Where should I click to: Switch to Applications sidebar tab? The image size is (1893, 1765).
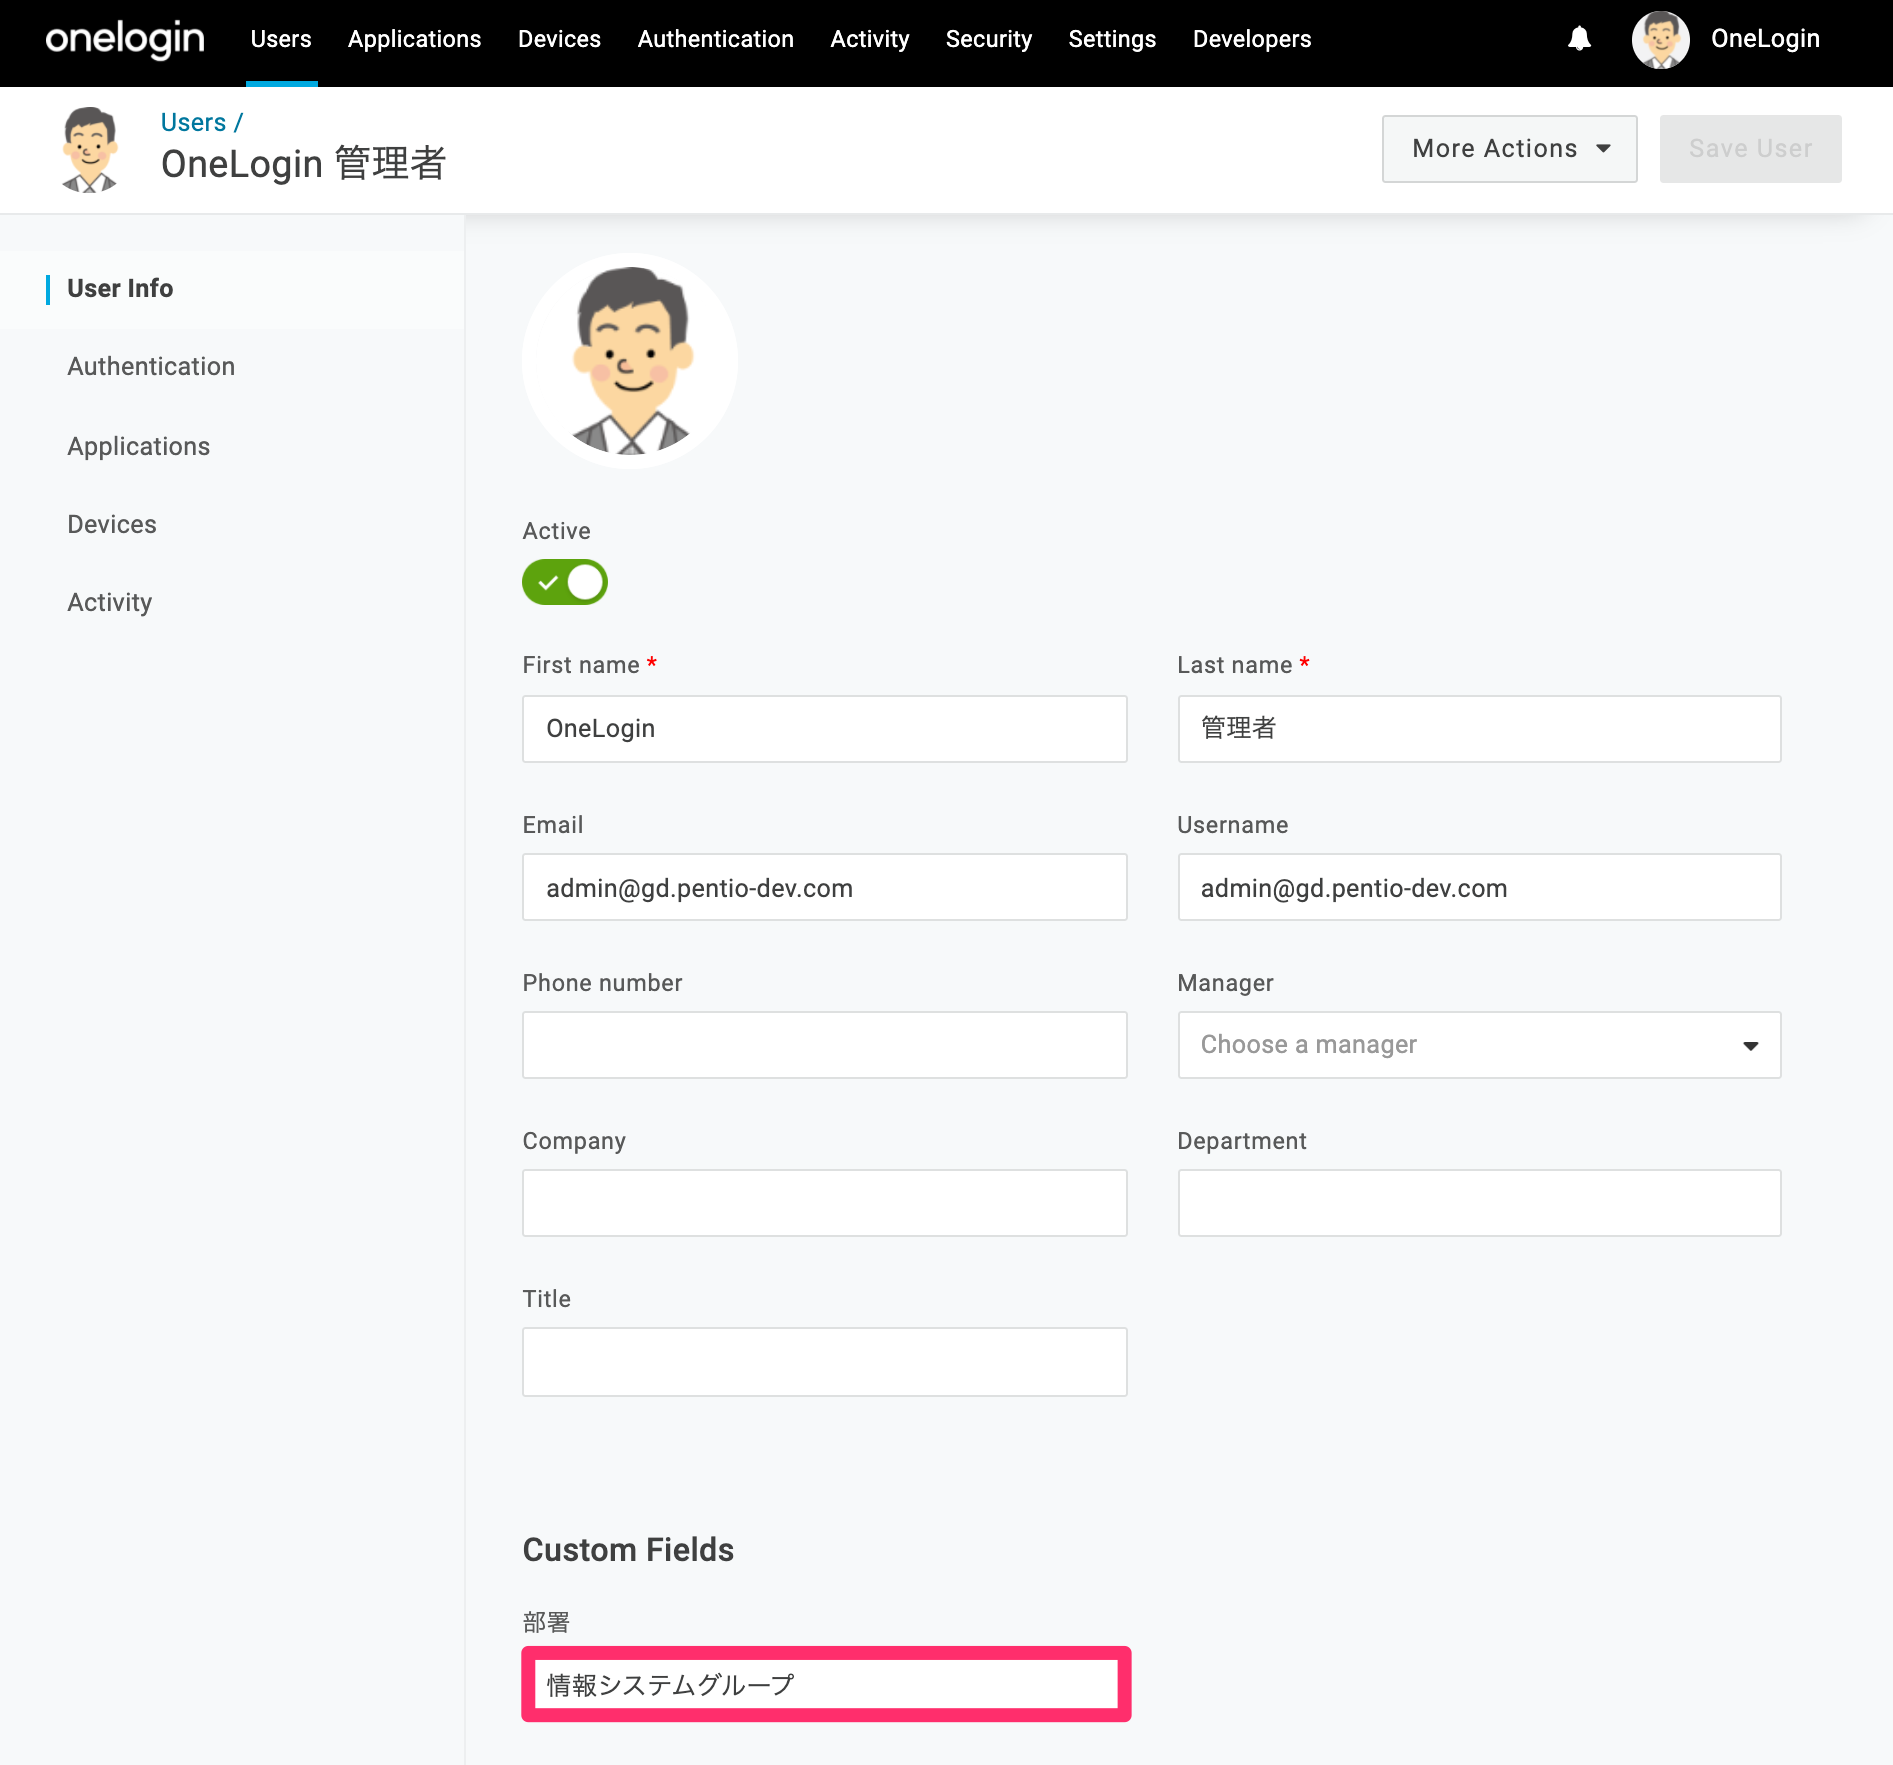coord(138,447)
